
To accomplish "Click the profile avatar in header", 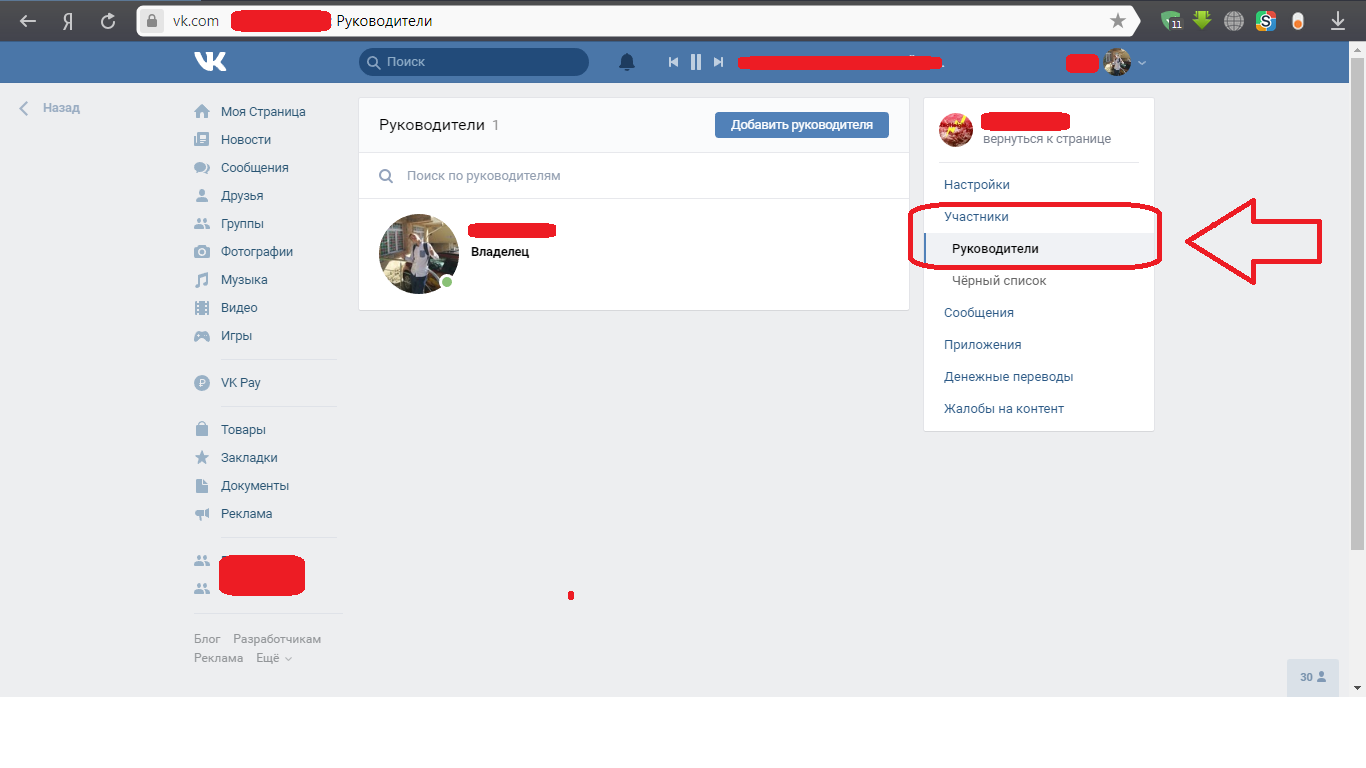I will (1117, 62).
